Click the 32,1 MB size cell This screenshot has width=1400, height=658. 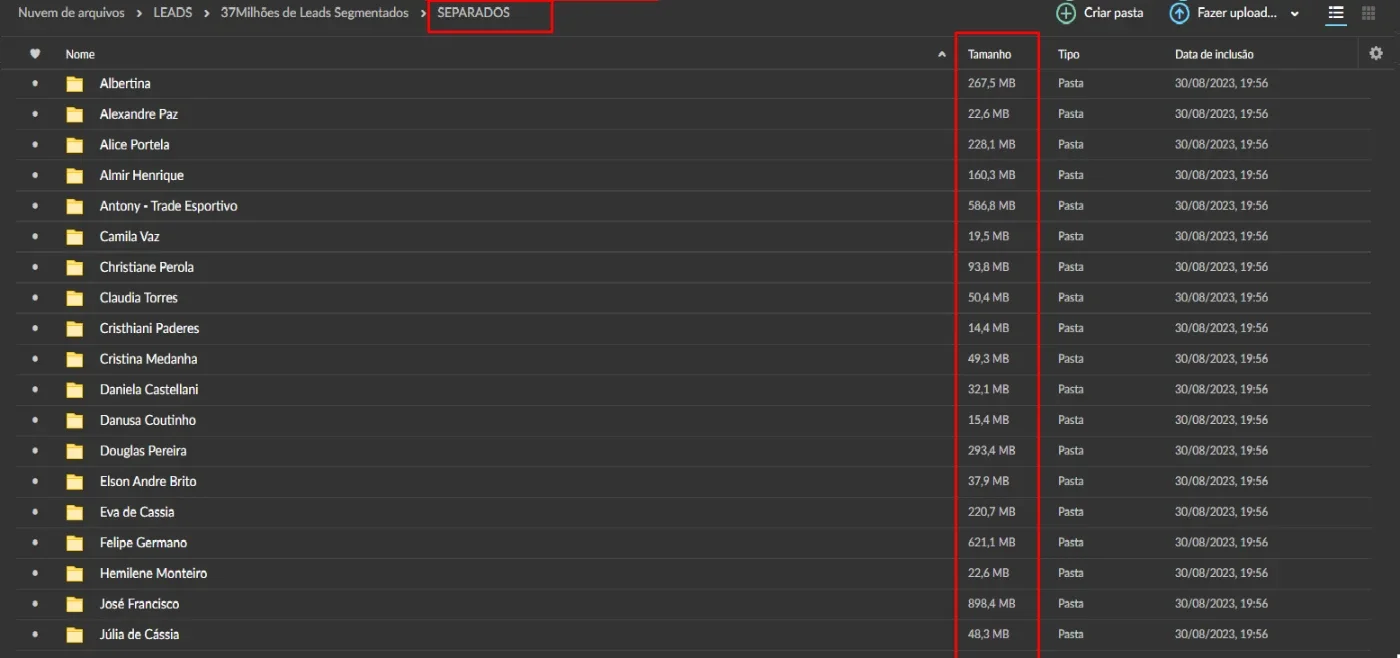coord(989,389)
